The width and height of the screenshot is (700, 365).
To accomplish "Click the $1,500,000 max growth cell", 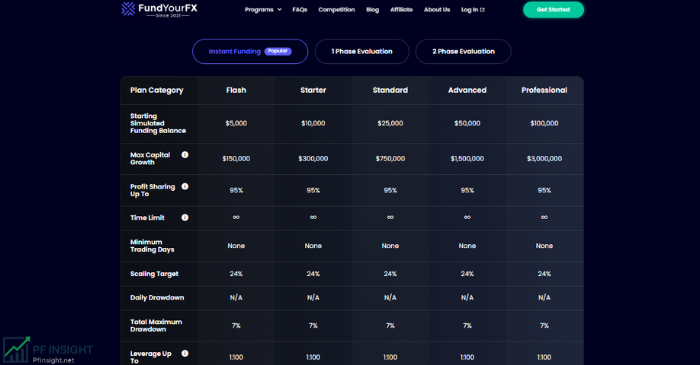I will pyautogui.click(x=467, y=158).
